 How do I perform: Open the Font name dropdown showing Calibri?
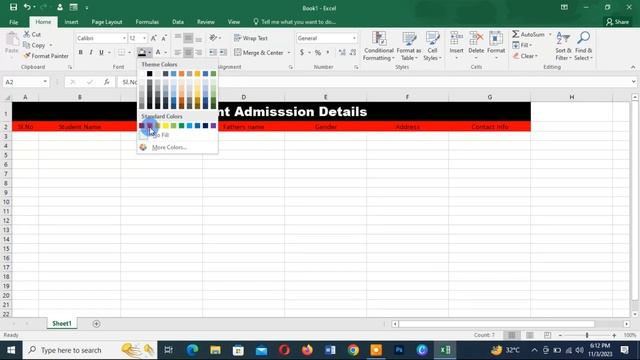click(x=124, y=38)
